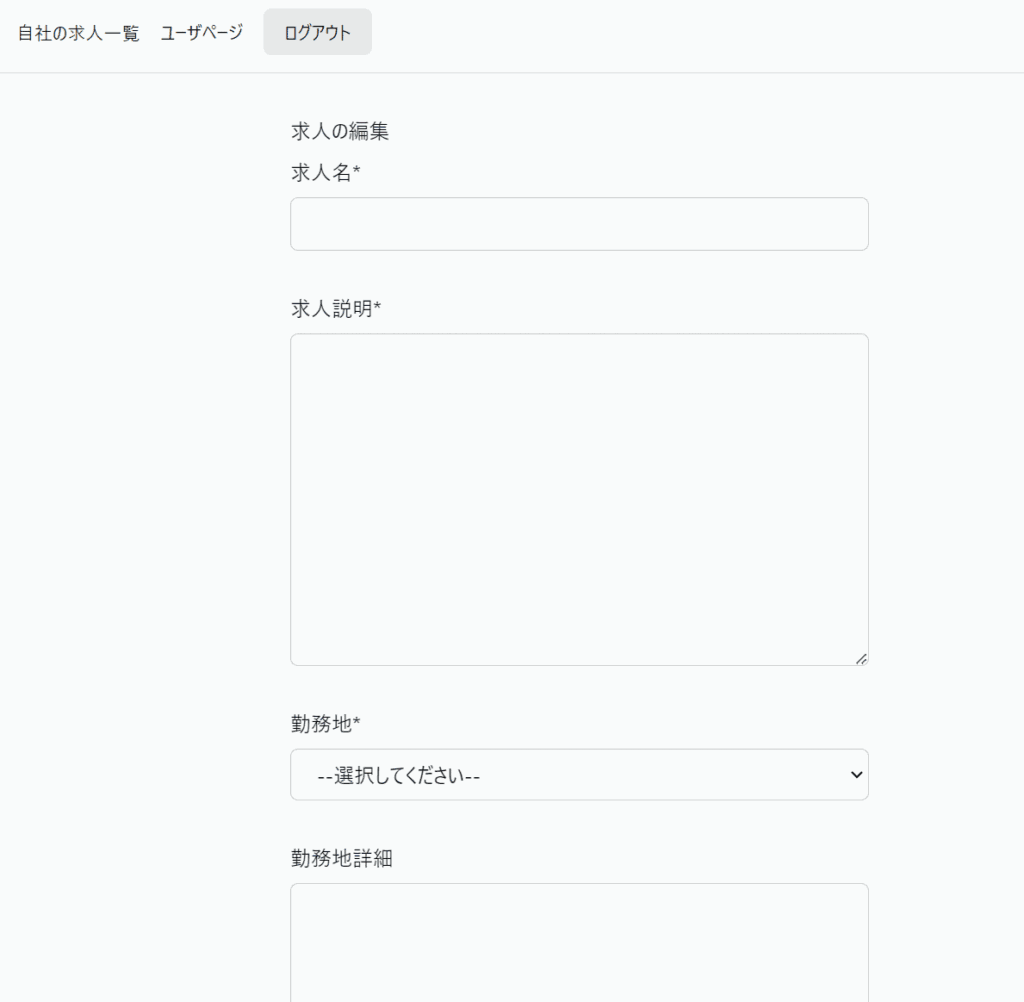Click the --選択してください-- placeholder text
The width and height of the screenshot is (1024, 1002).
(x=398, y=776)
